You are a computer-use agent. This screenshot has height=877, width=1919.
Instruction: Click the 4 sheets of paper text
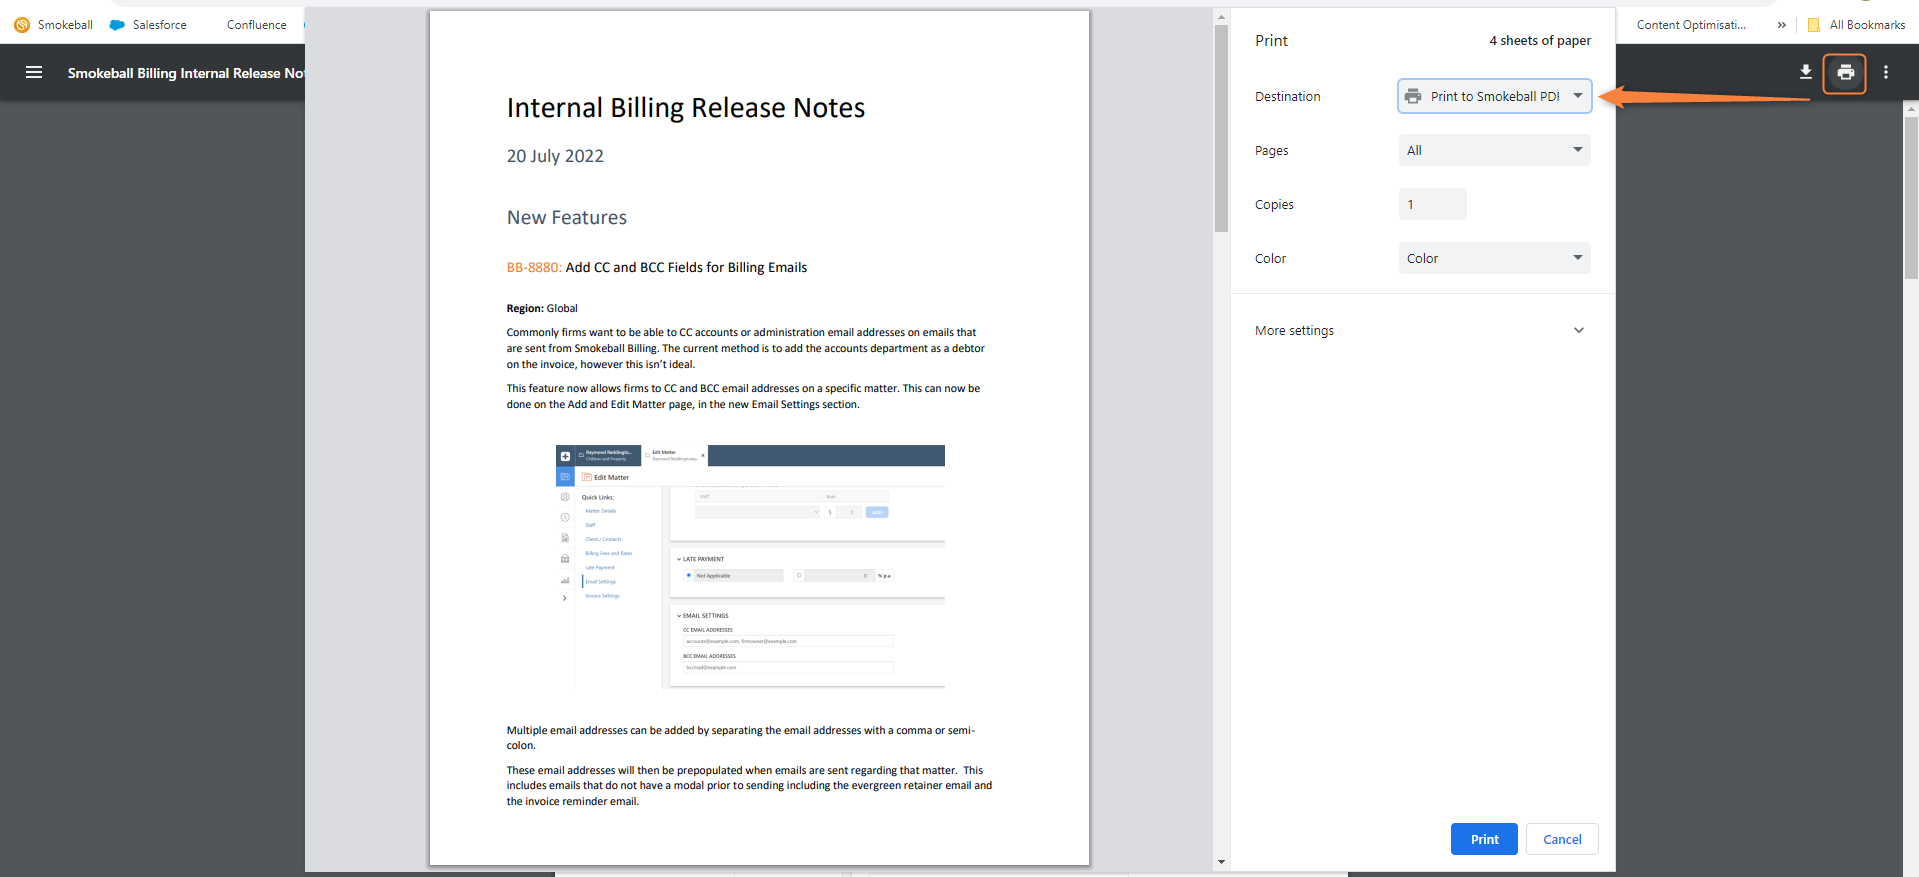click(x=1540, y=40)
